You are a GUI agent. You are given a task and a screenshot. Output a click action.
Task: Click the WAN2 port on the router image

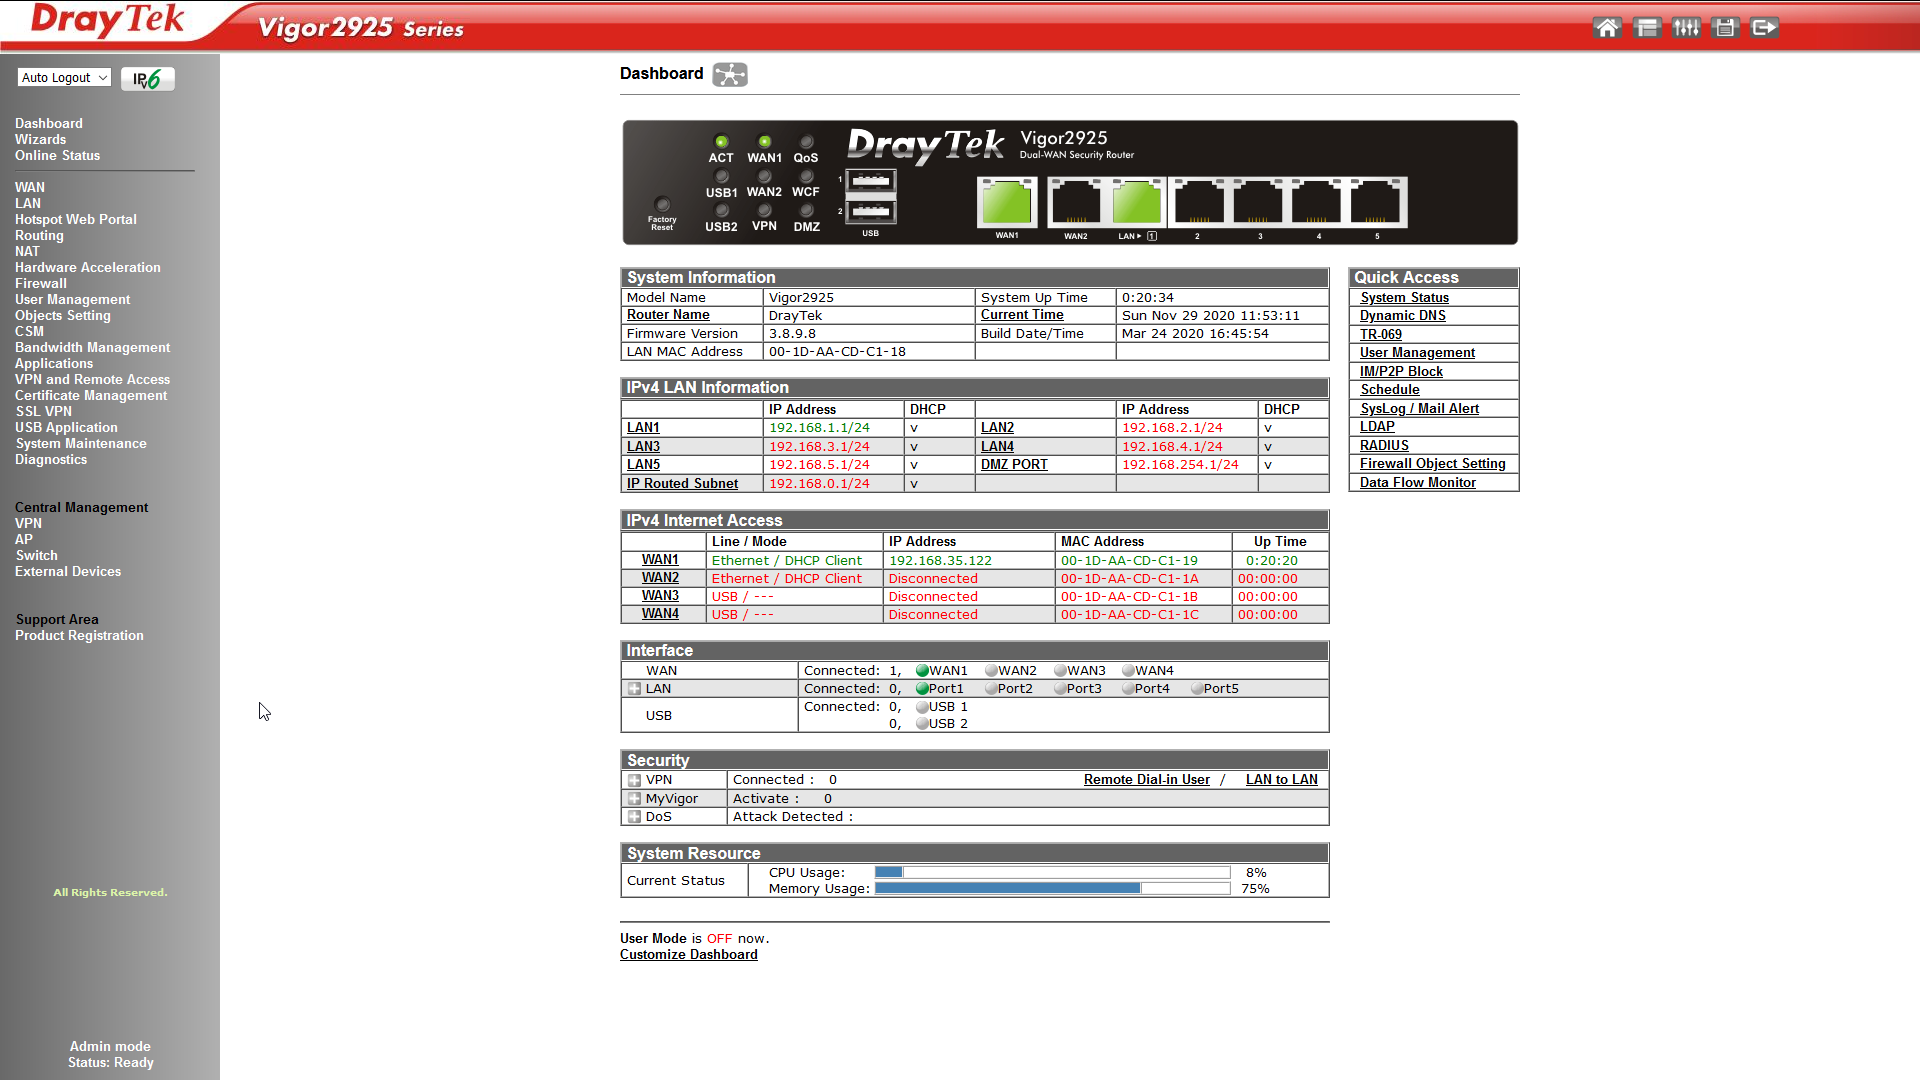click(x=1075, y=203)
